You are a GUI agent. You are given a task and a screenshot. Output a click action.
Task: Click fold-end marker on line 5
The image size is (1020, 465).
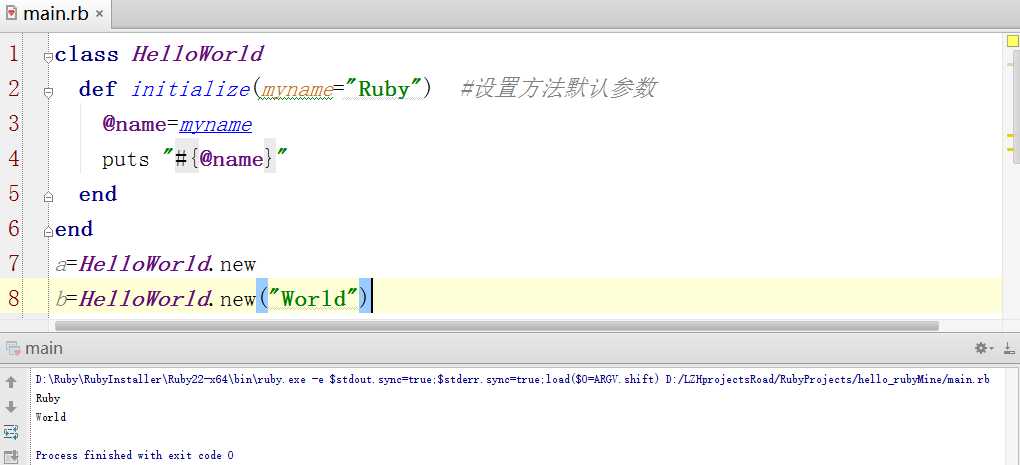point(48,198)
